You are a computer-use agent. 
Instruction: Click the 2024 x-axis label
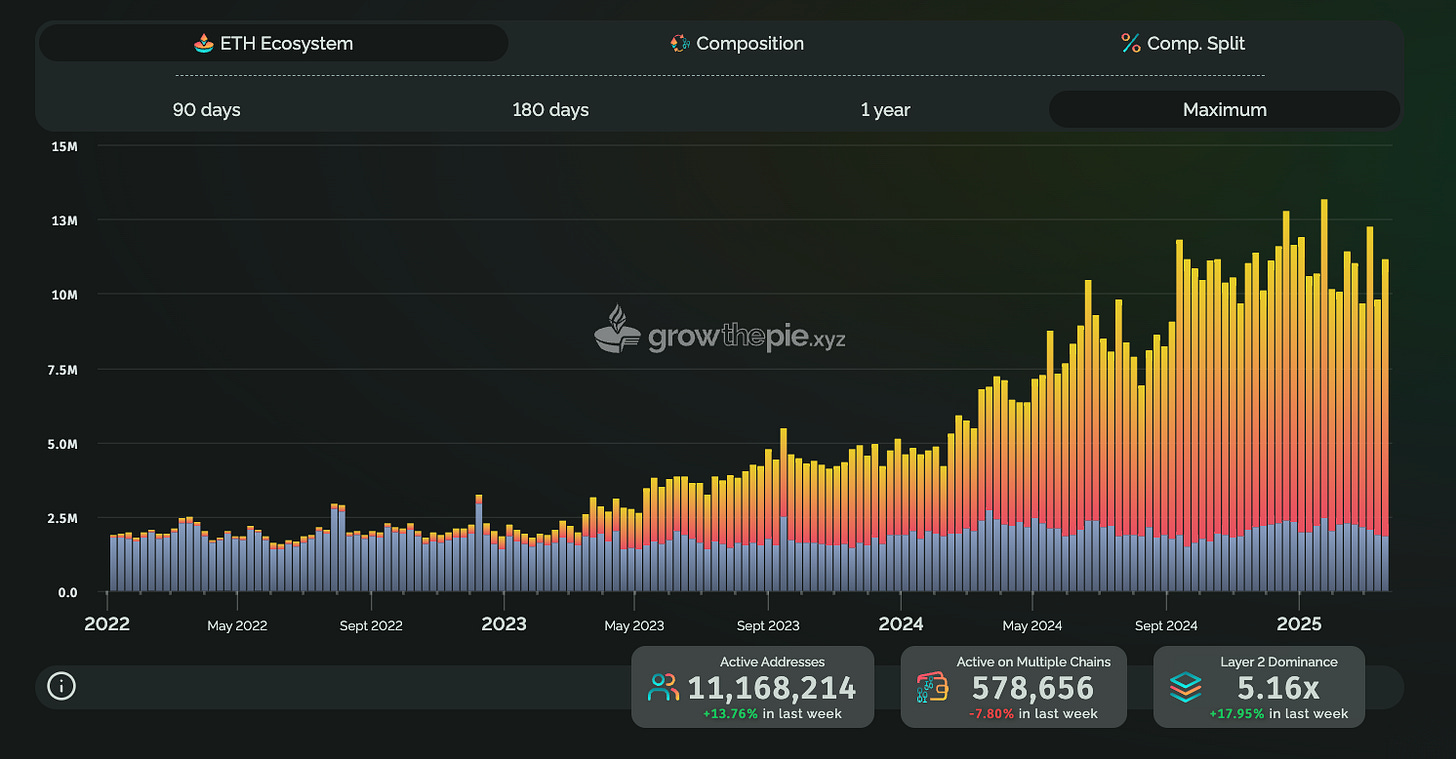[x=901, y=624]
